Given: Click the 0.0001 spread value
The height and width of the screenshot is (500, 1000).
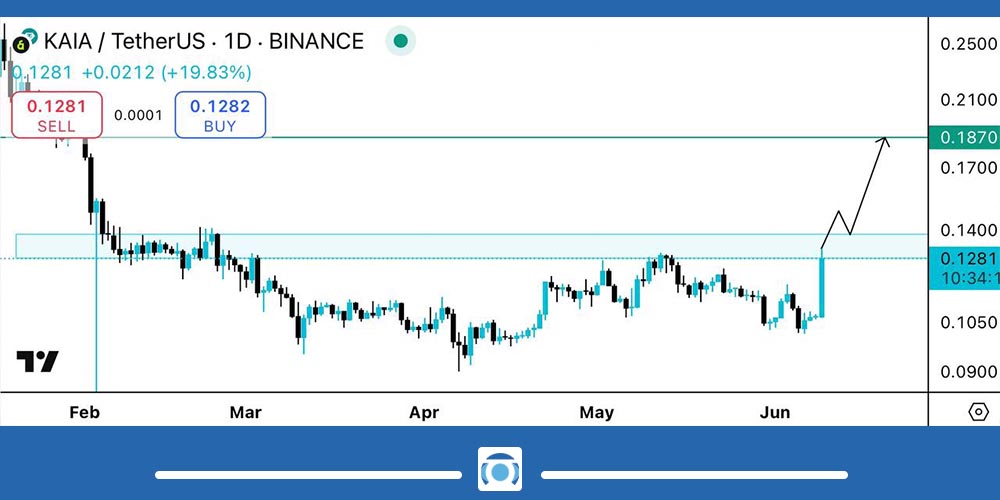Looking at the screenshot, I should (138, 115).
